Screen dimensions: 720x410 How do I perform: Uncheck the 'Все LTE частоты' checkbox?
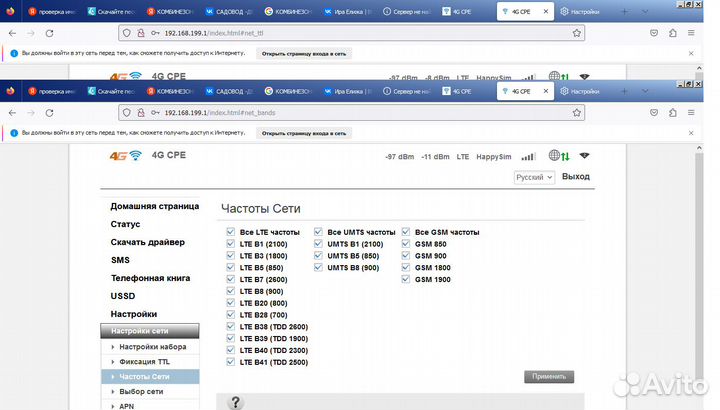(231, 232)
